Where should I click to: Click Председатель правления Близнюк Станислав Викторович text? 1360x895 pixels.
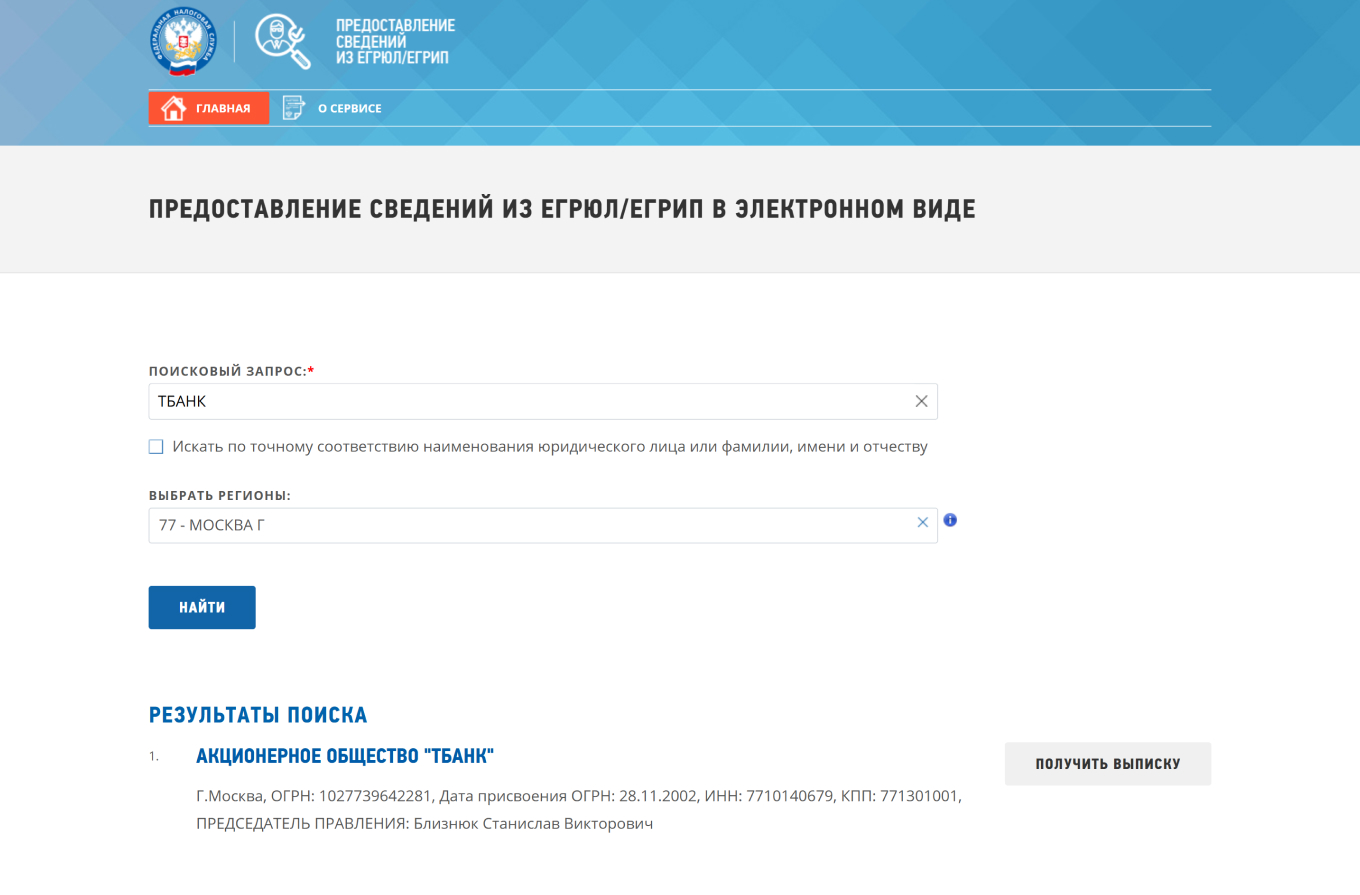coord(424,824)
